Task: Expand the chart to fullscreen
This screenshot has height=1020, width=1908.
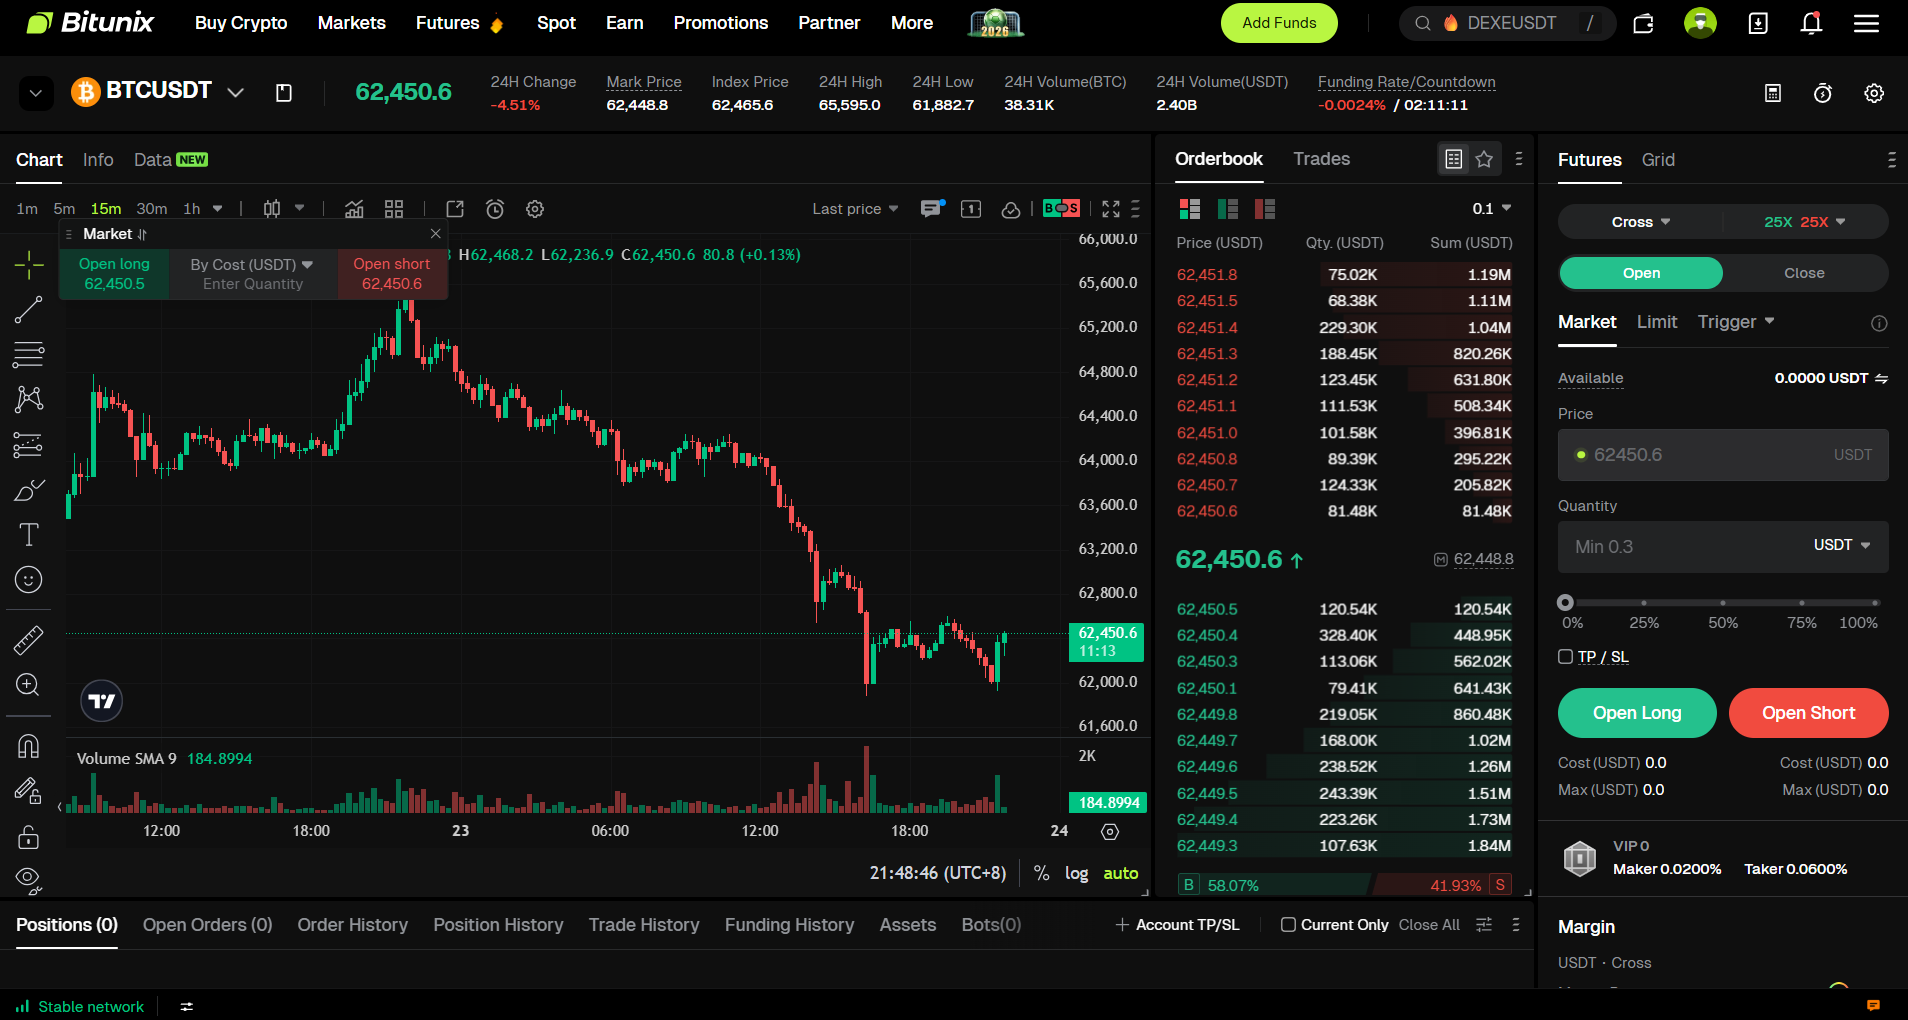Action: (1111, 209)
